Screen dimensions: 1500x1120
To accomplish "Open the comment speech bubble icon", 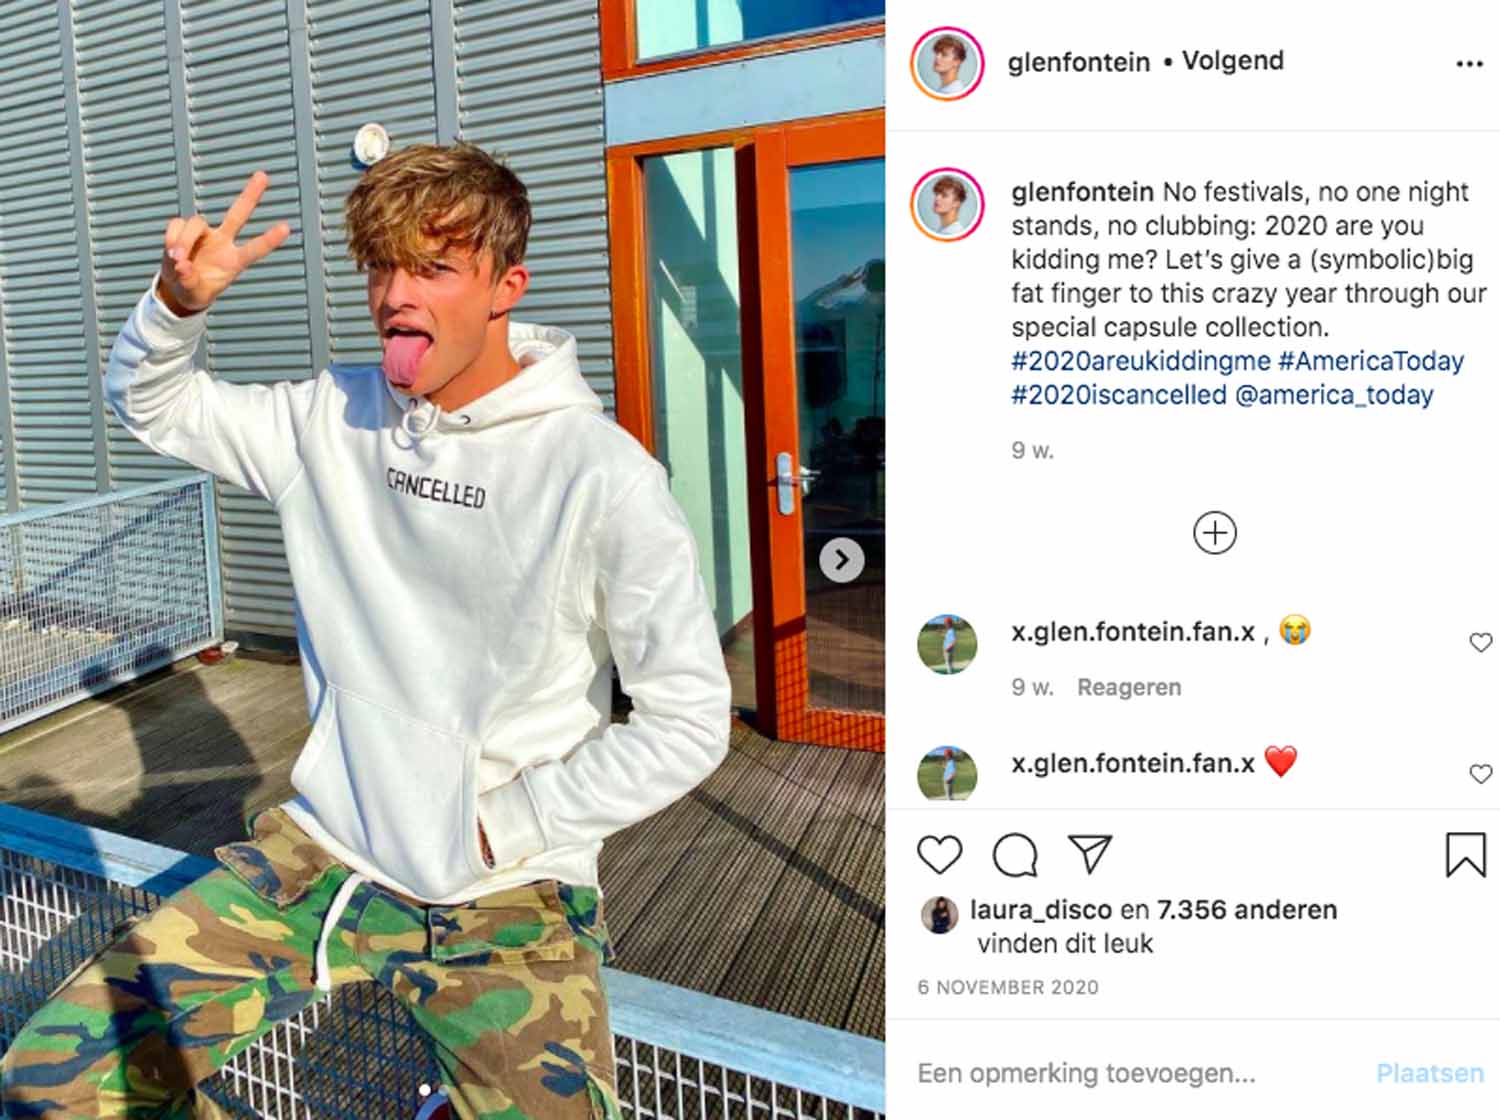I will pos(1015,855).
